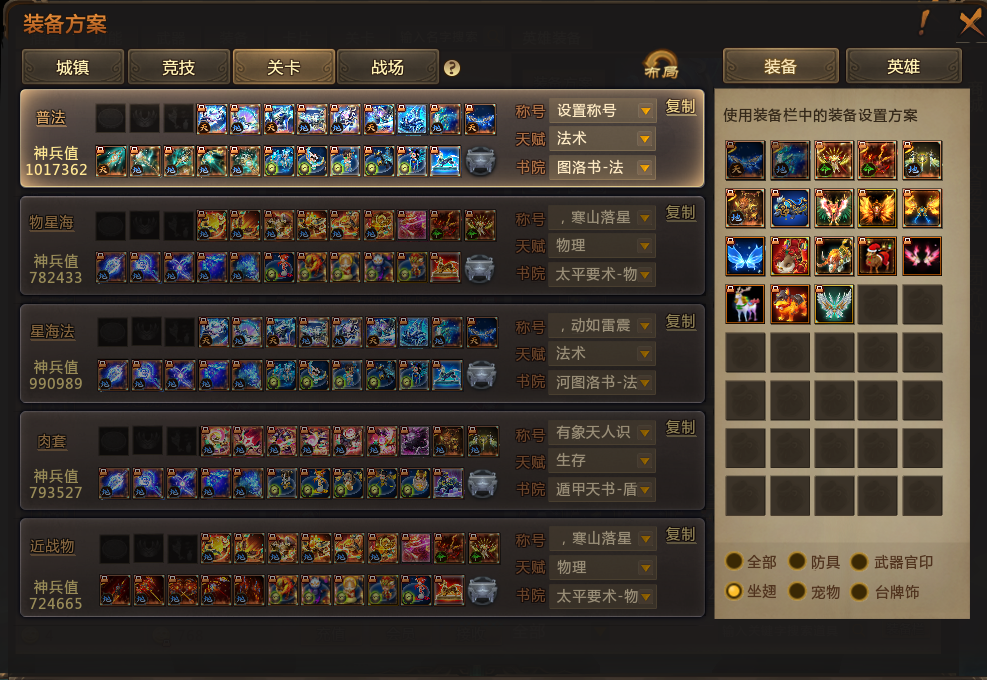Click the cauldron icon in 肉套 row

482,484
